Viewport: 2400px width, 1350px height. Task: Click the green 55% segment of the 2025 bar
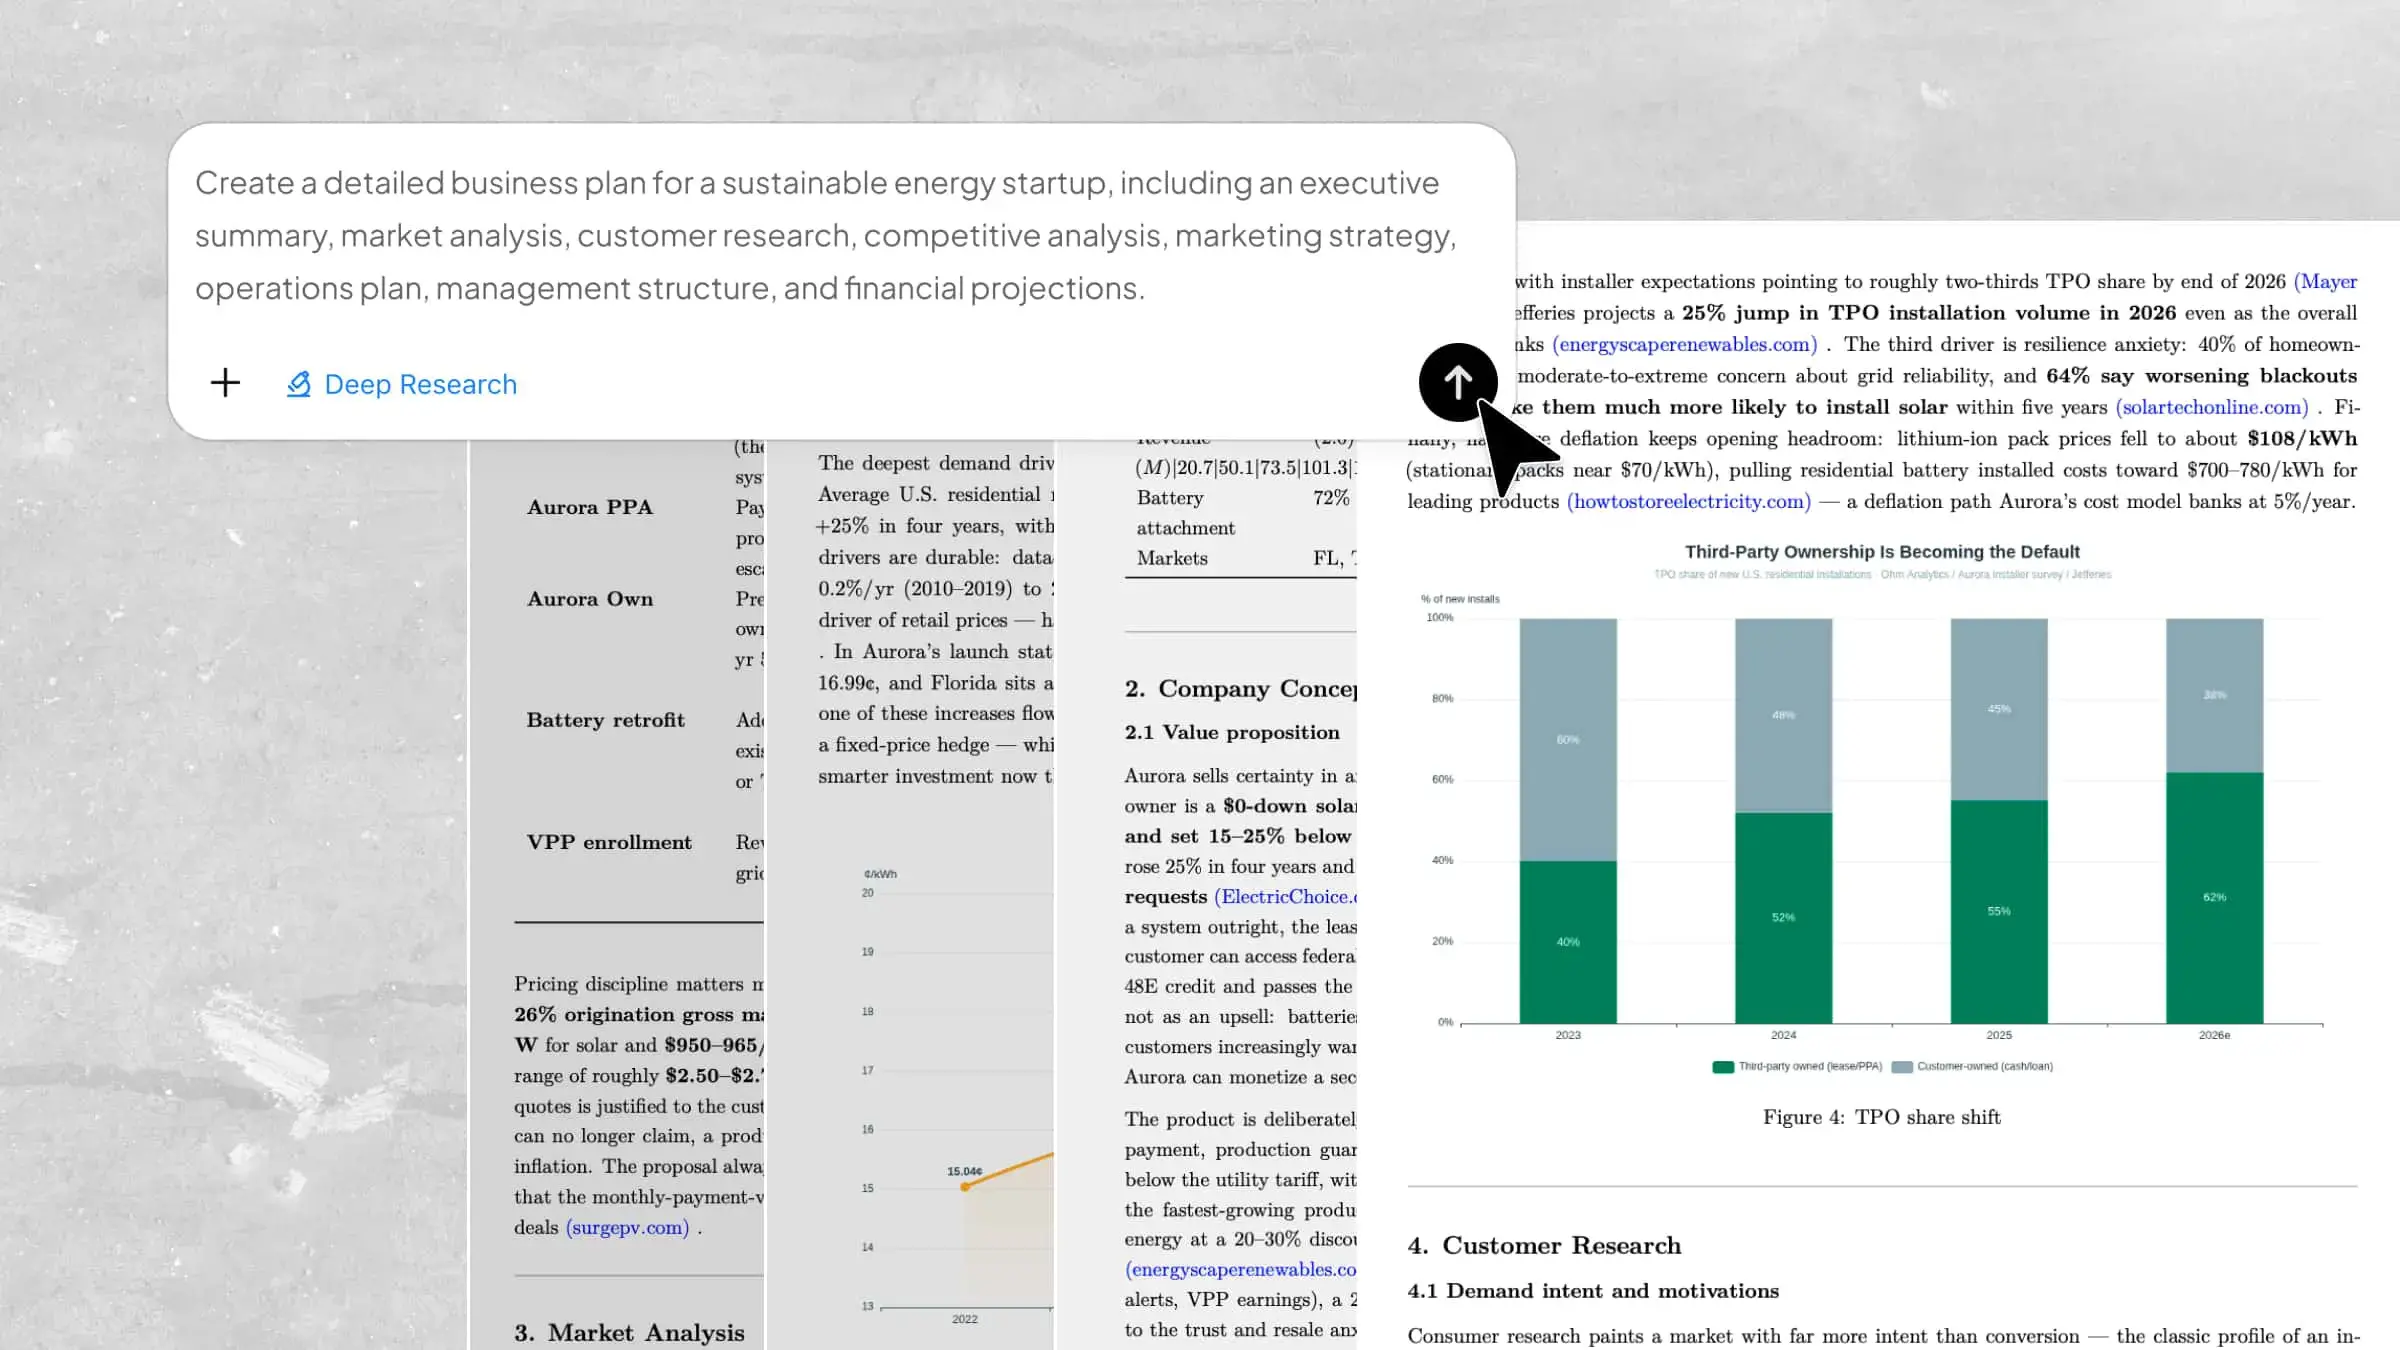(x=1999, y=912)
